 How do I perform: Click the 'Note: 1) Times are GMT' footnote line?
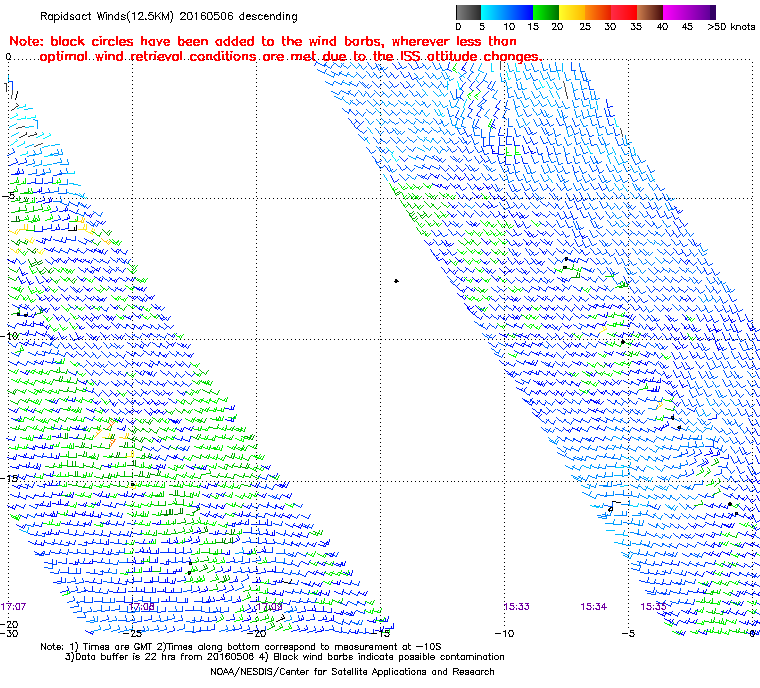pyautogui.click(x=241, y=647)
